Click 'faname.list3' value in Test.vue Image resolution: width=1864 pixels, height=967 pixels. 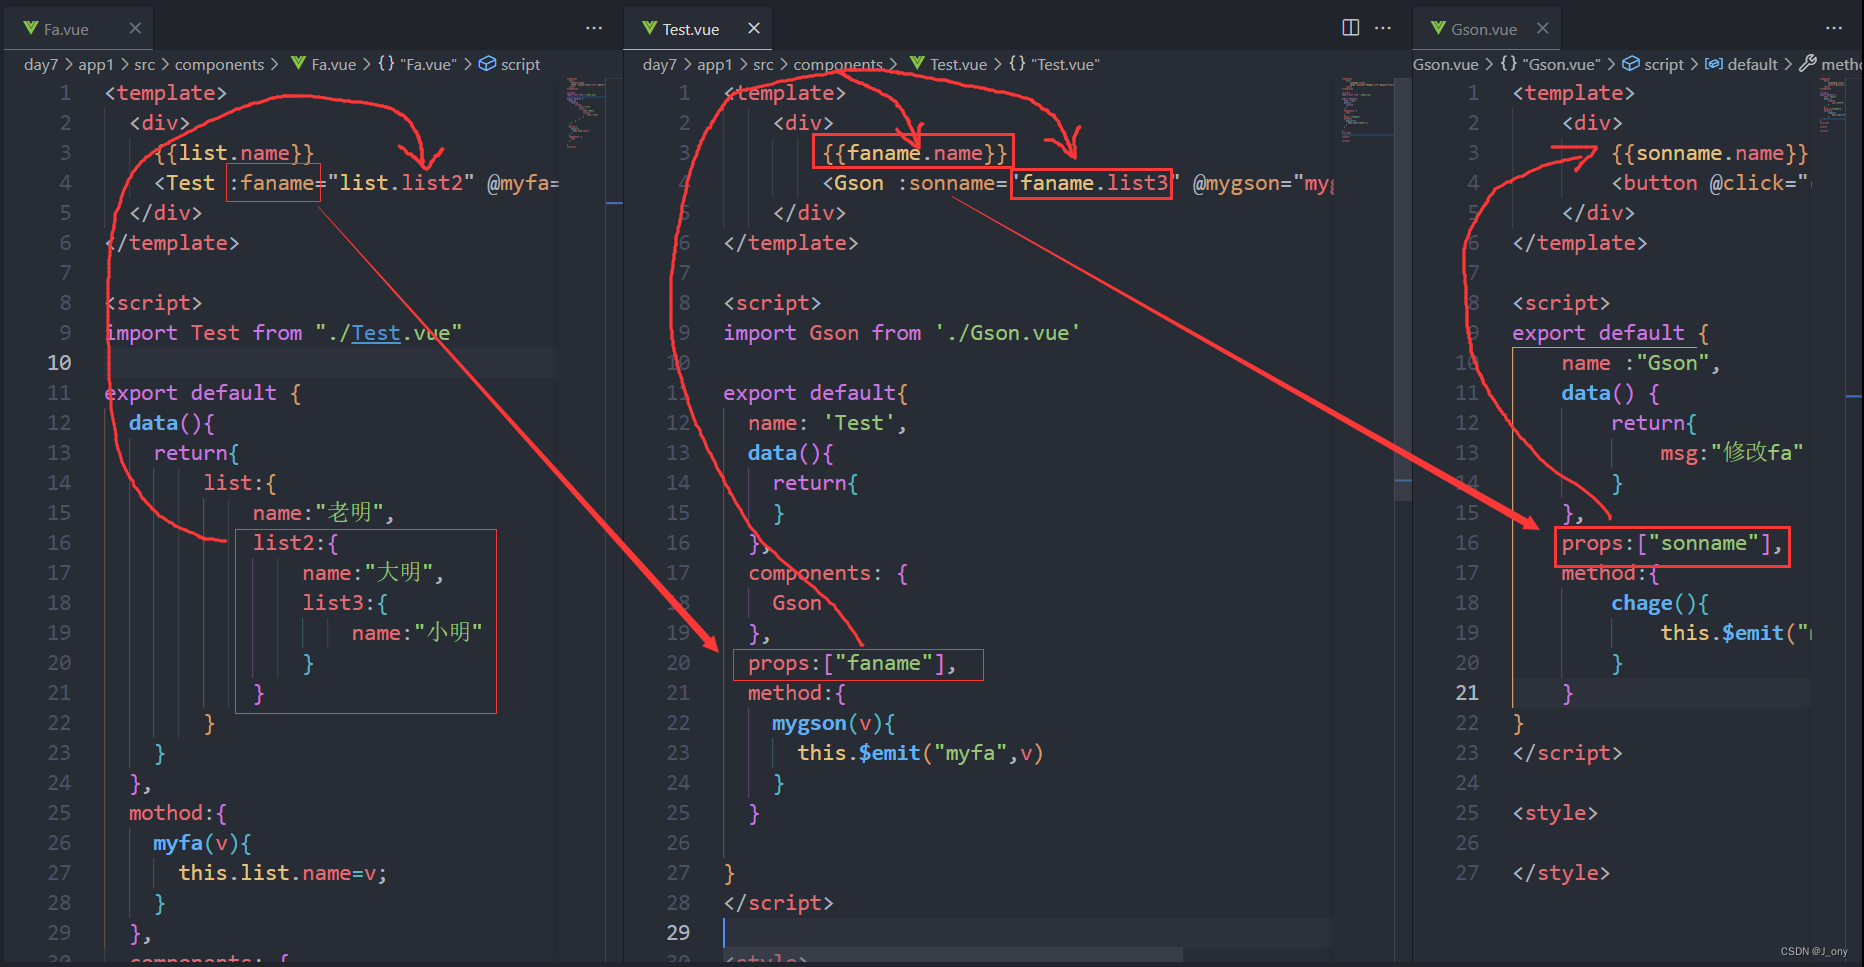click(1095, 183)
